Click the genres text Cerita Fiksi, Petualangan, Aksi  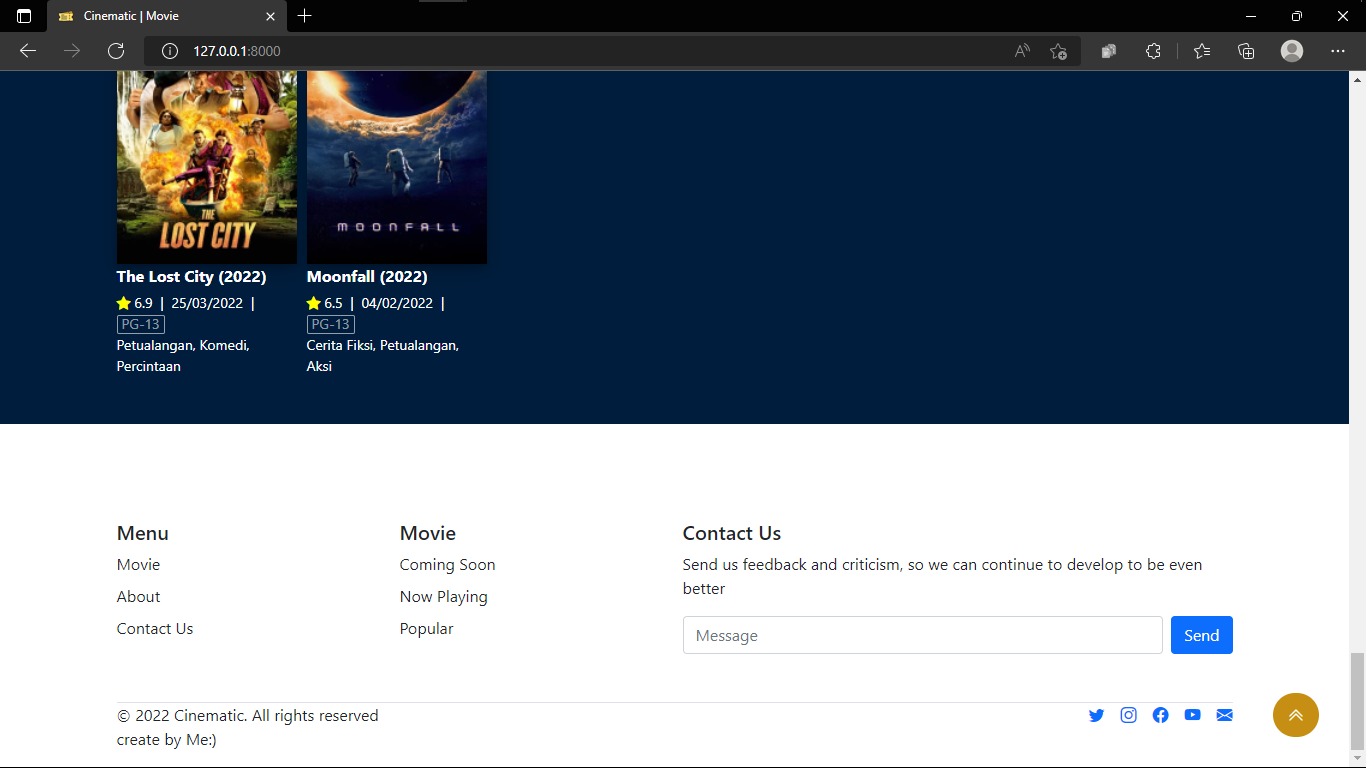[383, 355]
